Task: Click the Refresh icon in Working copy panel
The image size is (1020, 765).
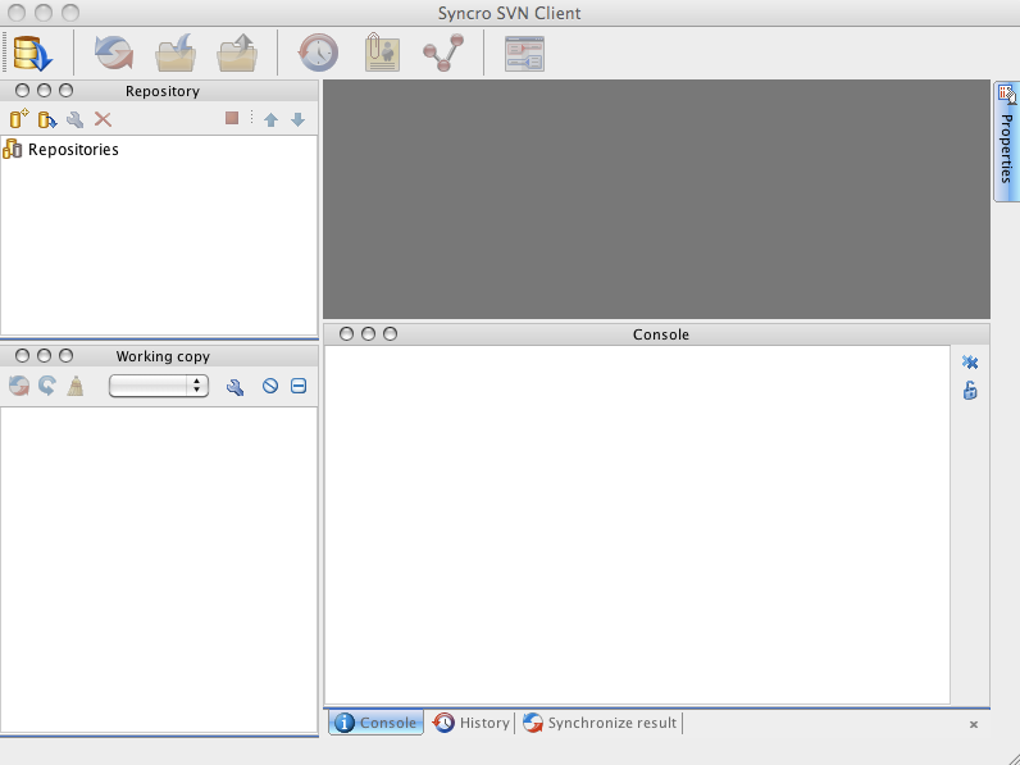Action: (x=47, y=385)
